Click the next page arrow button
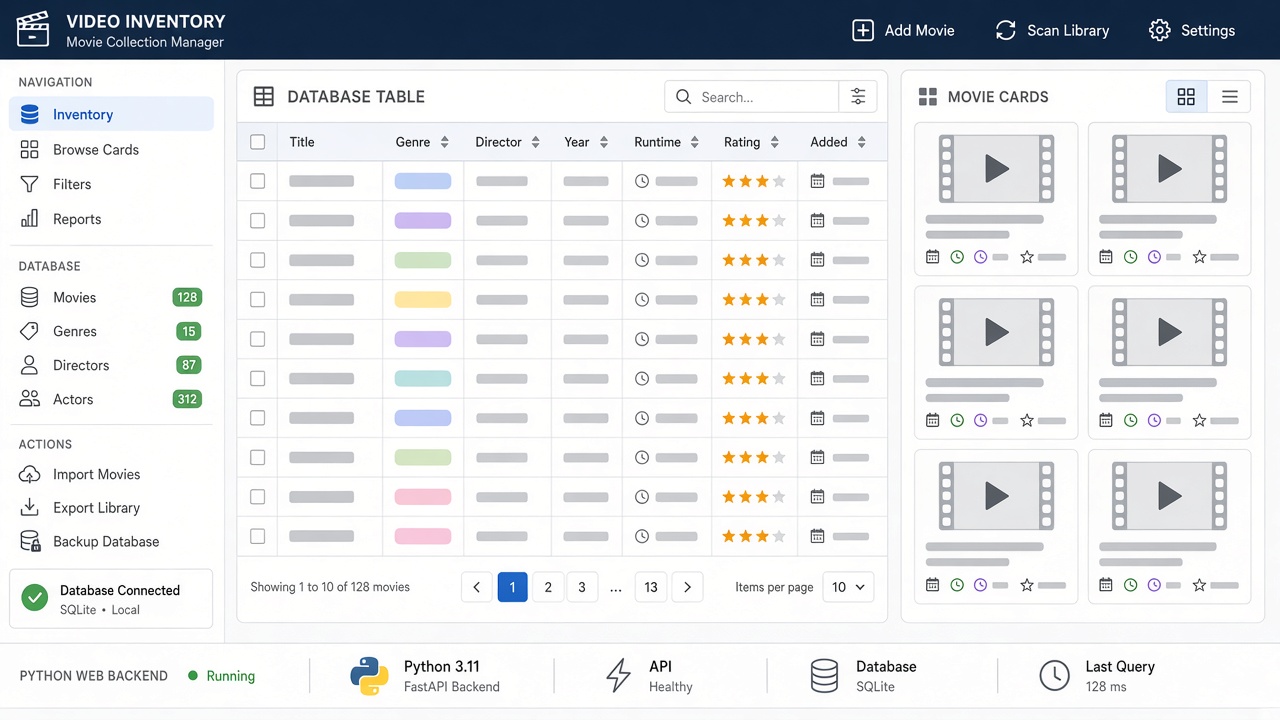This screenshot has height=720, width=1280. (x=687, y=587)
